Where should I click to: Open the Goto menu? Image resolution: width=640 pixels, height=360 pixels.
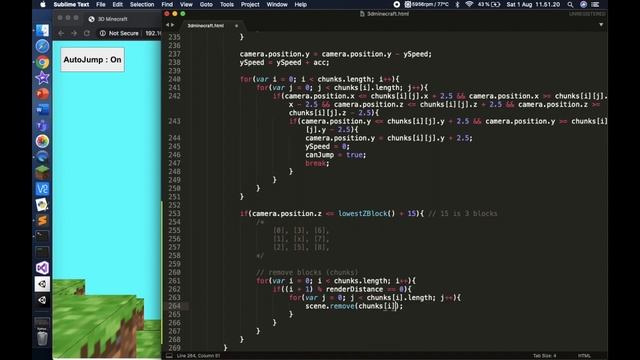click(x=206, y=4)
